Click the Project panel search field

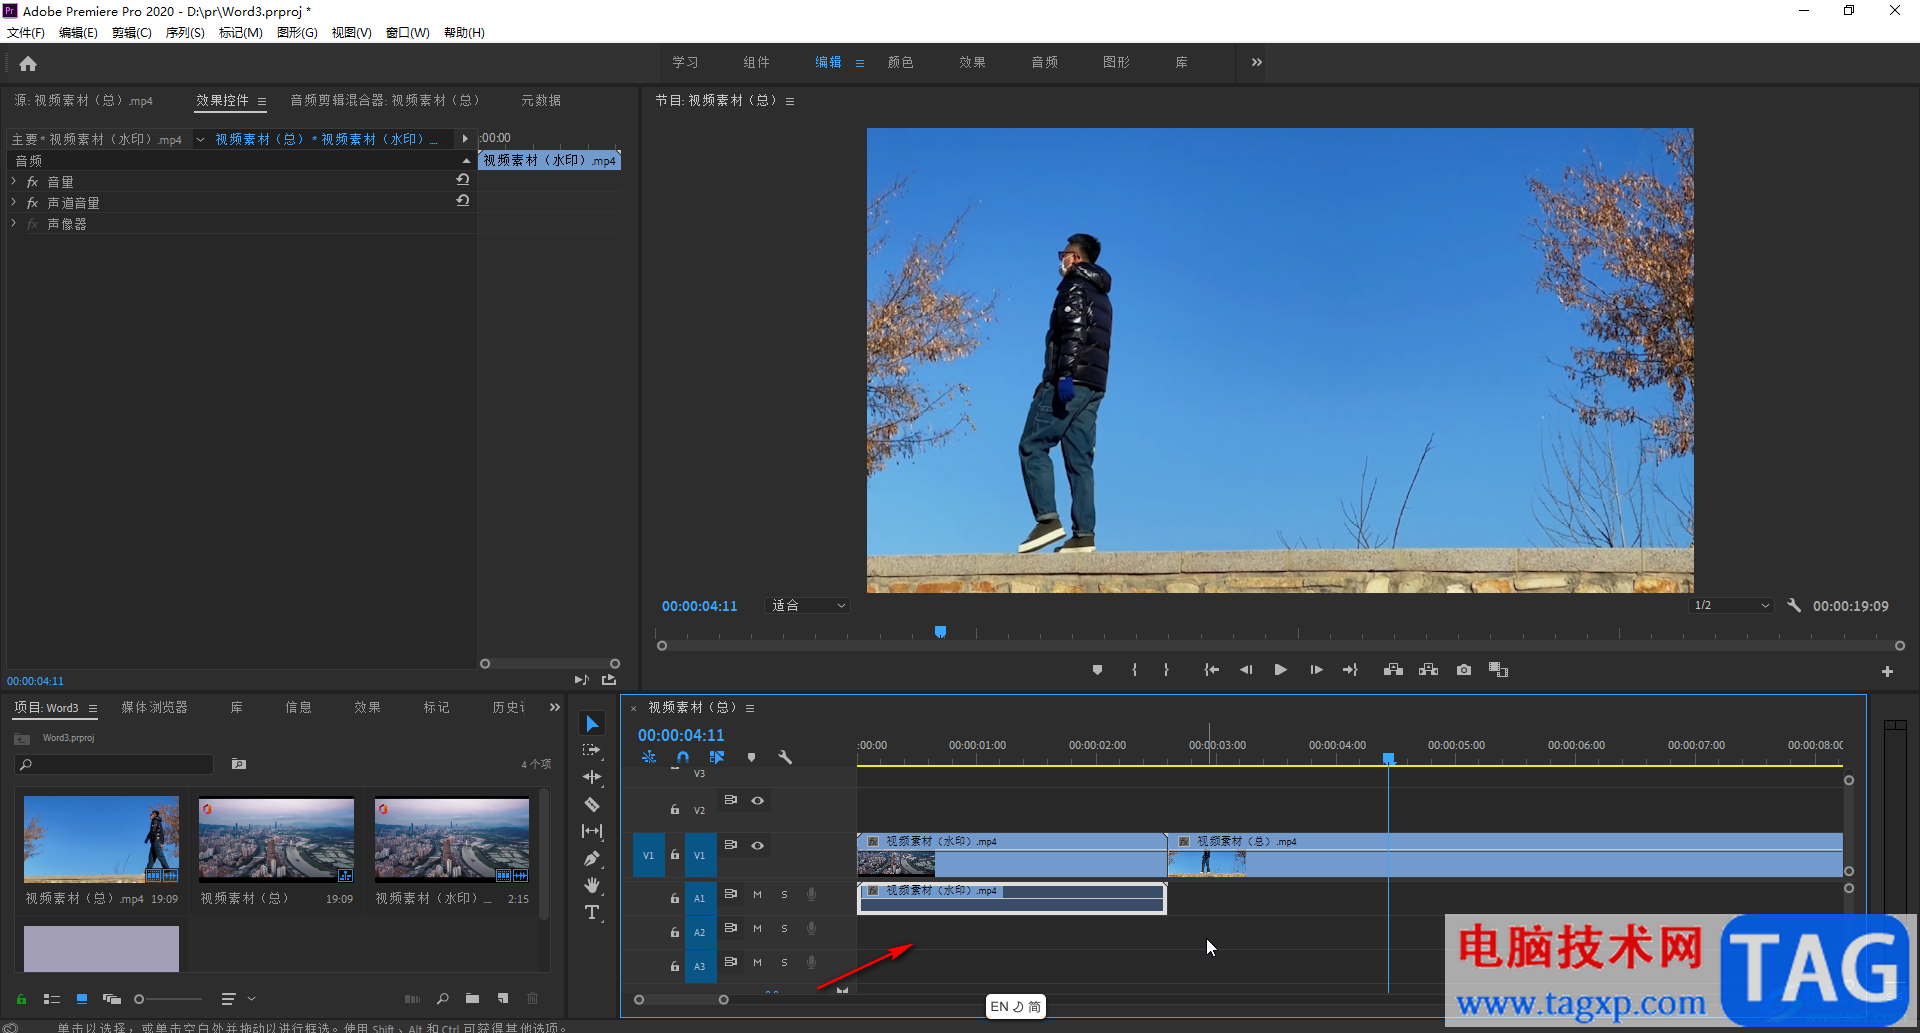[x=115, y=764]
